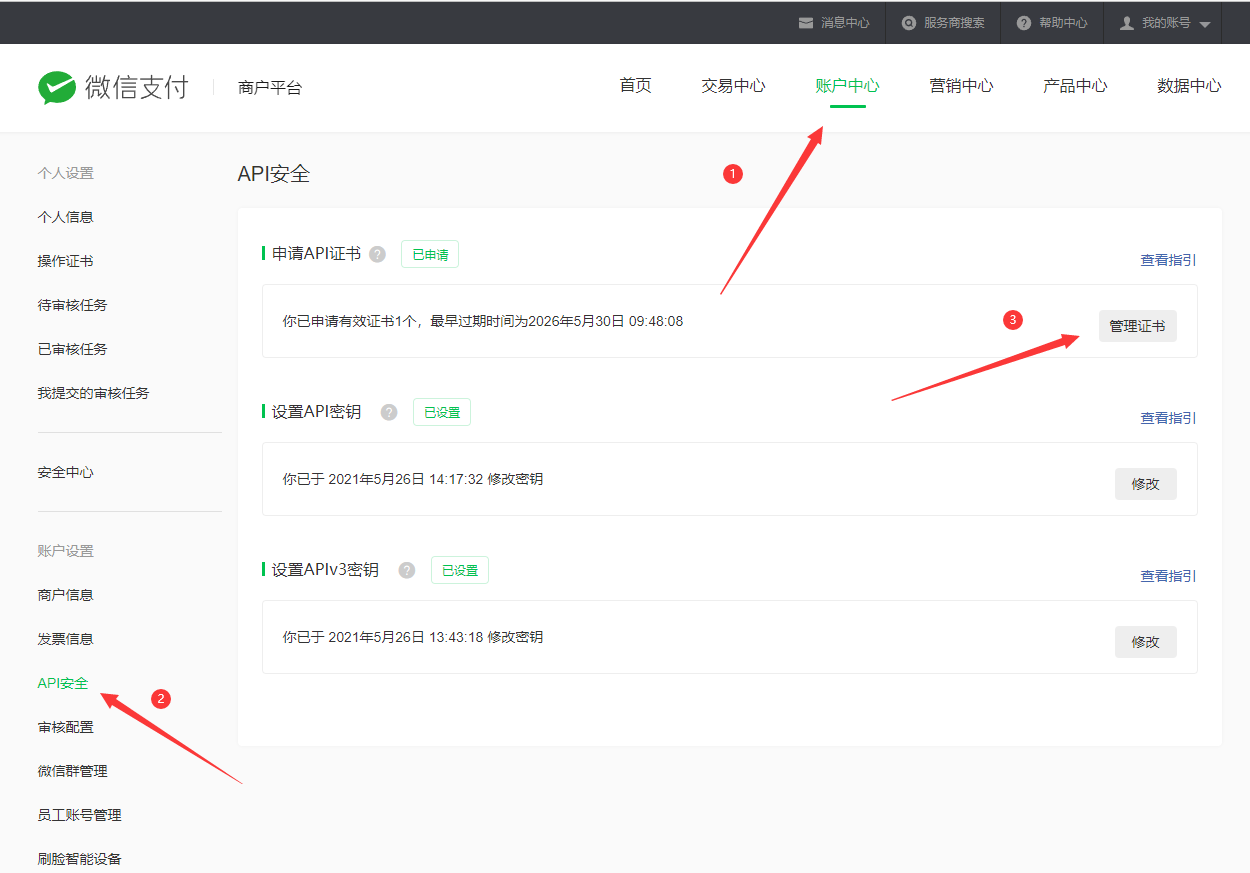Open 帮助中心 in the top bar
The width and height of the screenshot is (1250, 873).
[x=1063, y=23]
